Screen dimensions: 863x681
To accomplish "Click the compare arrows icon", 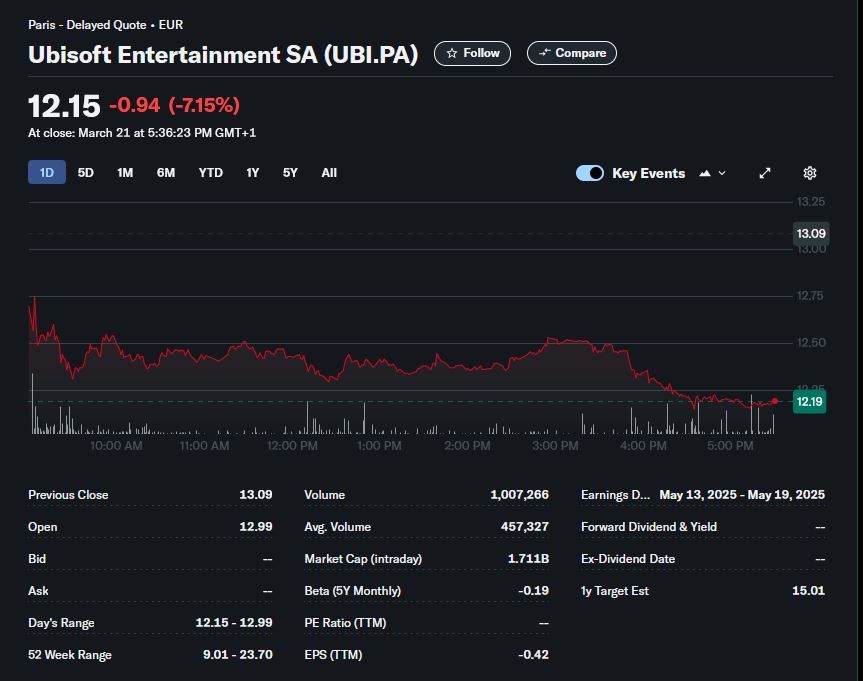I will pos(544,53).
